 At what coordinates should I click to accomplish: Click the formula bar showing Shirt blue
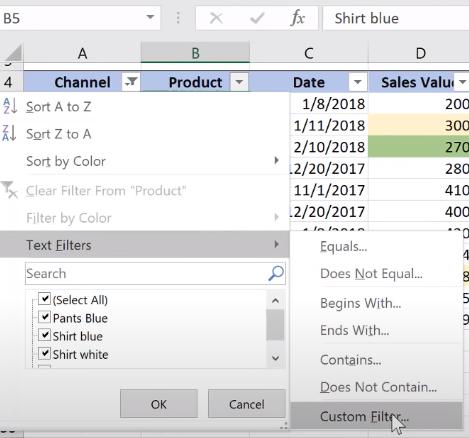(396, 18)
